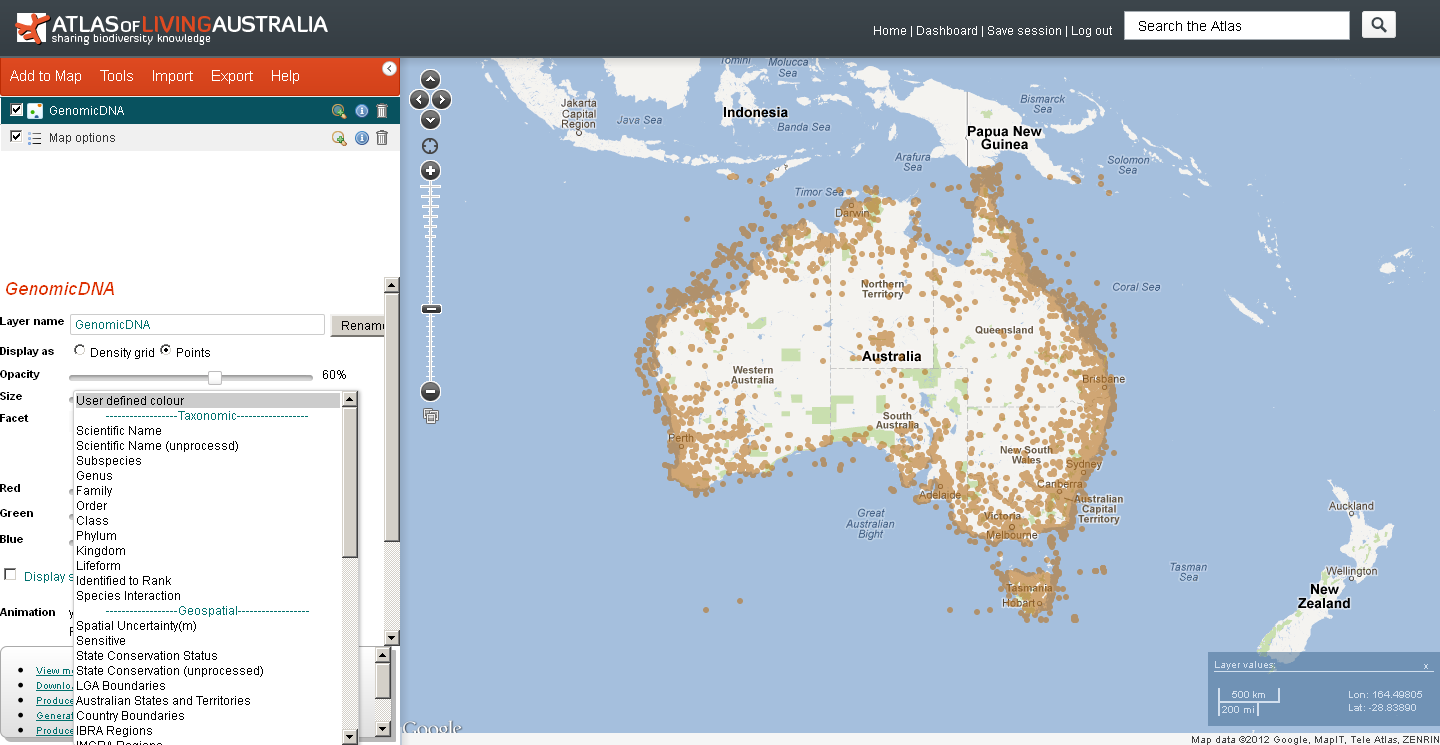Viewport: 1440px width, 745px height.
Task: Pan the map up
Action: tap(430, 79)
